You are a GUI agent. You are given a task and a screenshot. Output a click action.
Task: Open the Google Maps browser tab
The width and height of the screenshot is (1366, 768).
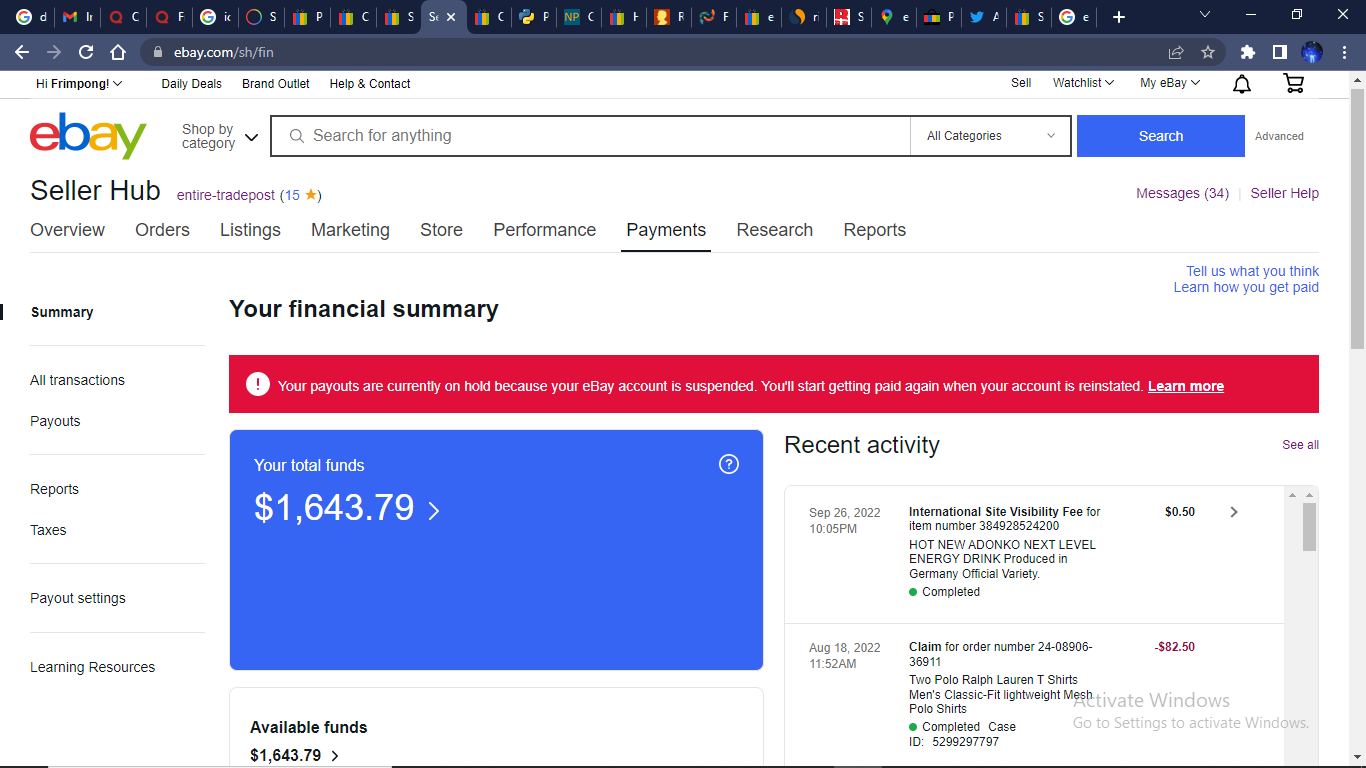[x=894, y=17]
